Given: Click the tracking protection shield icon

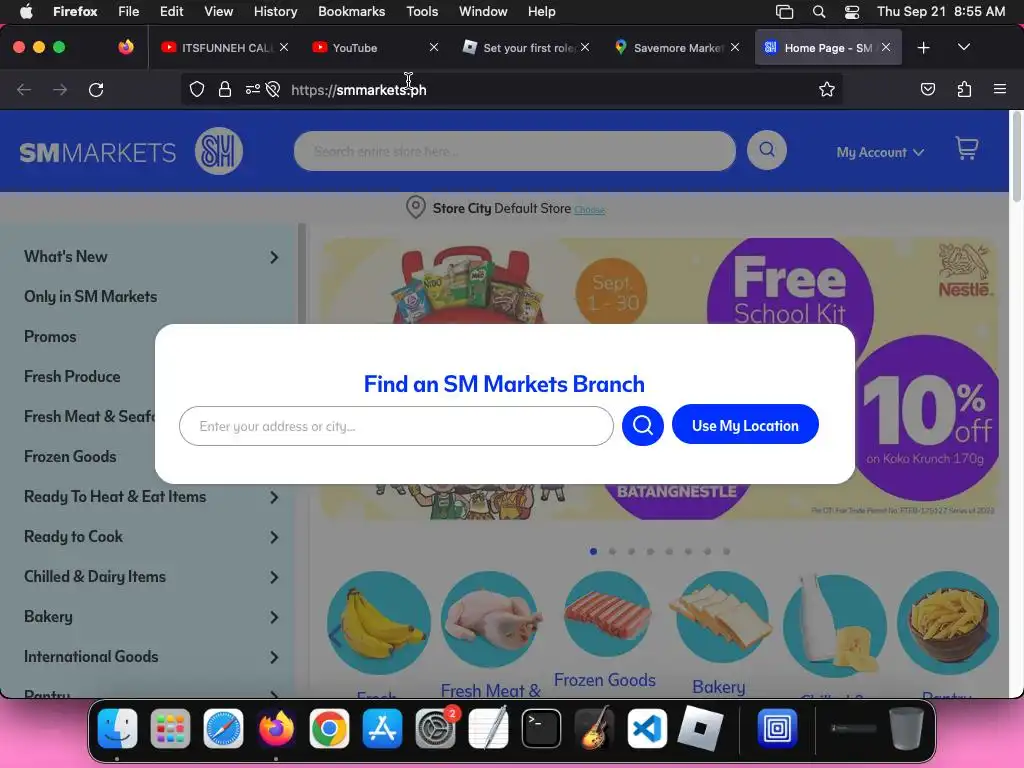Looking at the screenshot, I should tap(197, 89).
